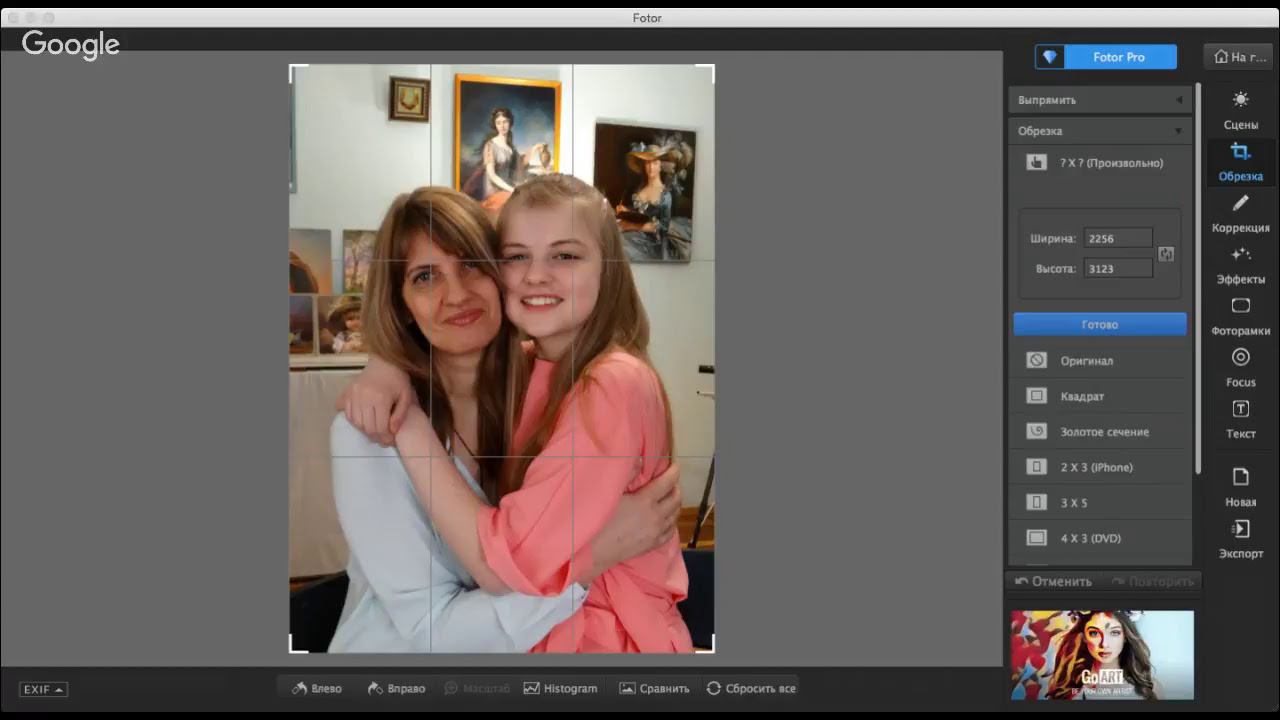Toggle the aspect ratio lock icon
The height and width of the screenshot is (720, 1280).
pos(1166,254)
